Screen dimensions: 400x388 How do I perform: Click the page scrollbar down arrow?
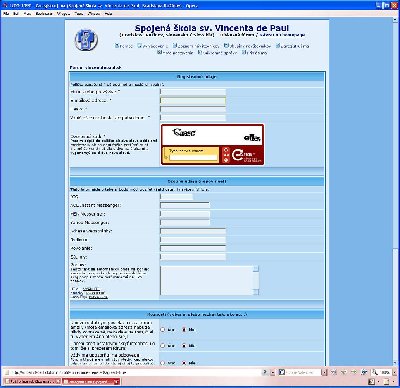(396, 363)
